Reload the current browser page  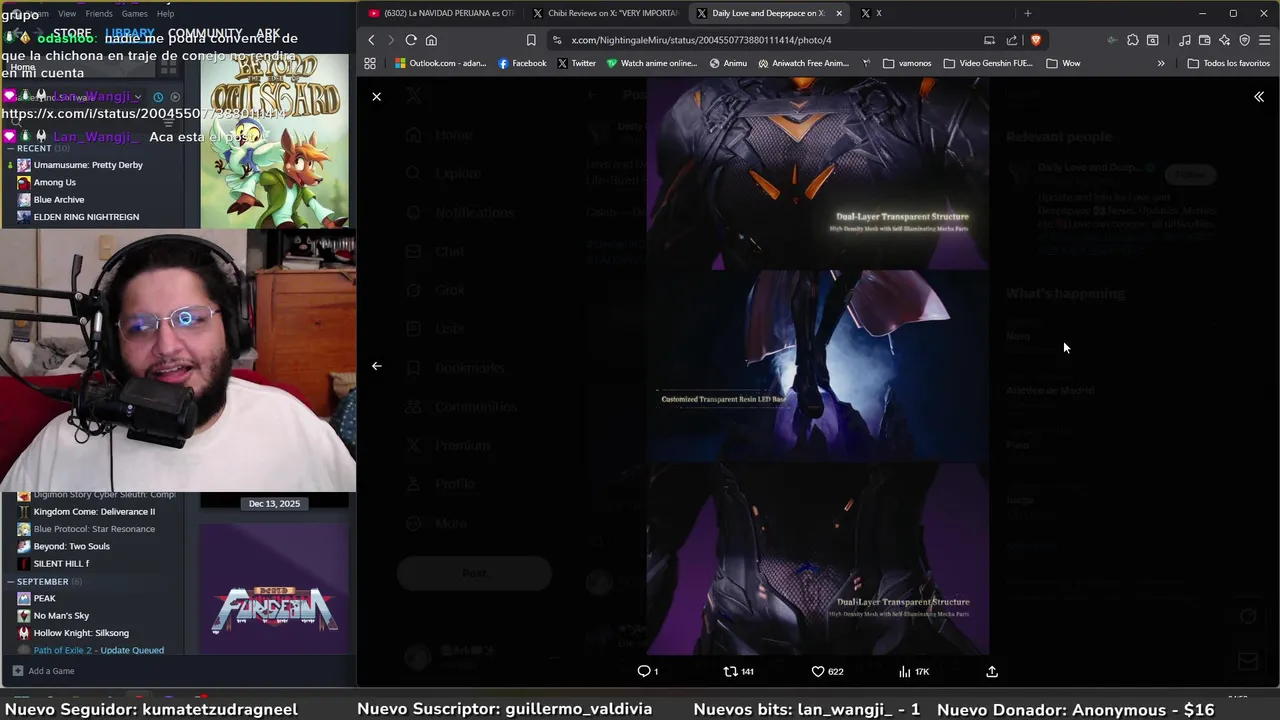(411, 40)
